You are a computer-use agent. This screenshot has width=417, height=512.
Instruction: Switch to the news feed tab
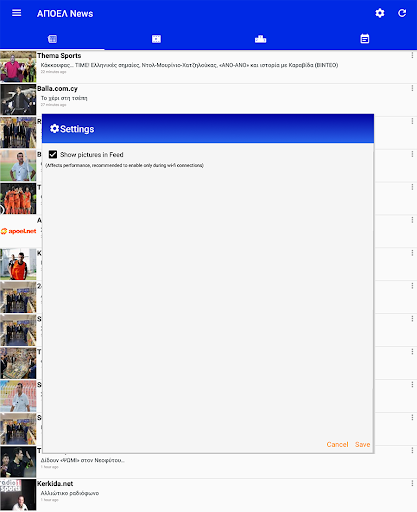[x=52, y=39]
